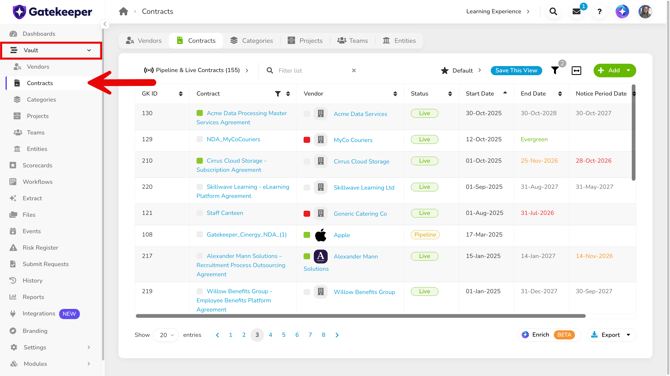Switch to the Teams tab
The height and width of the screenshot is (376, 670).
click(353, 41)
